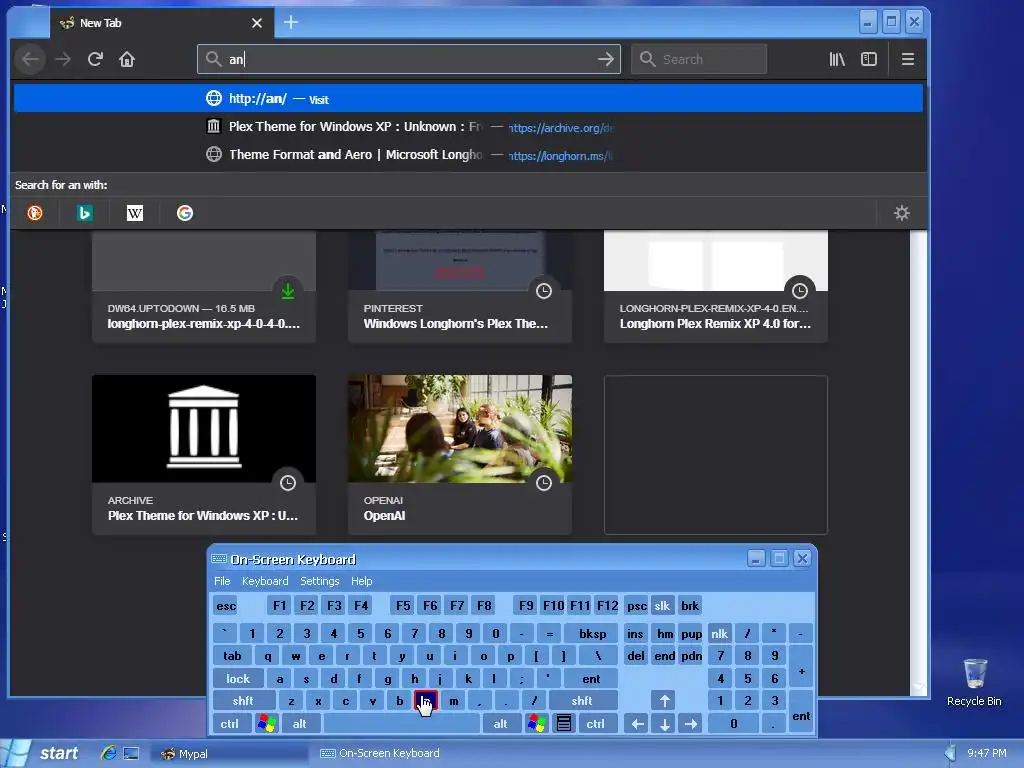Click the tab key on keyboard
Screen dimensions: 1024x768
pos(232,656)
